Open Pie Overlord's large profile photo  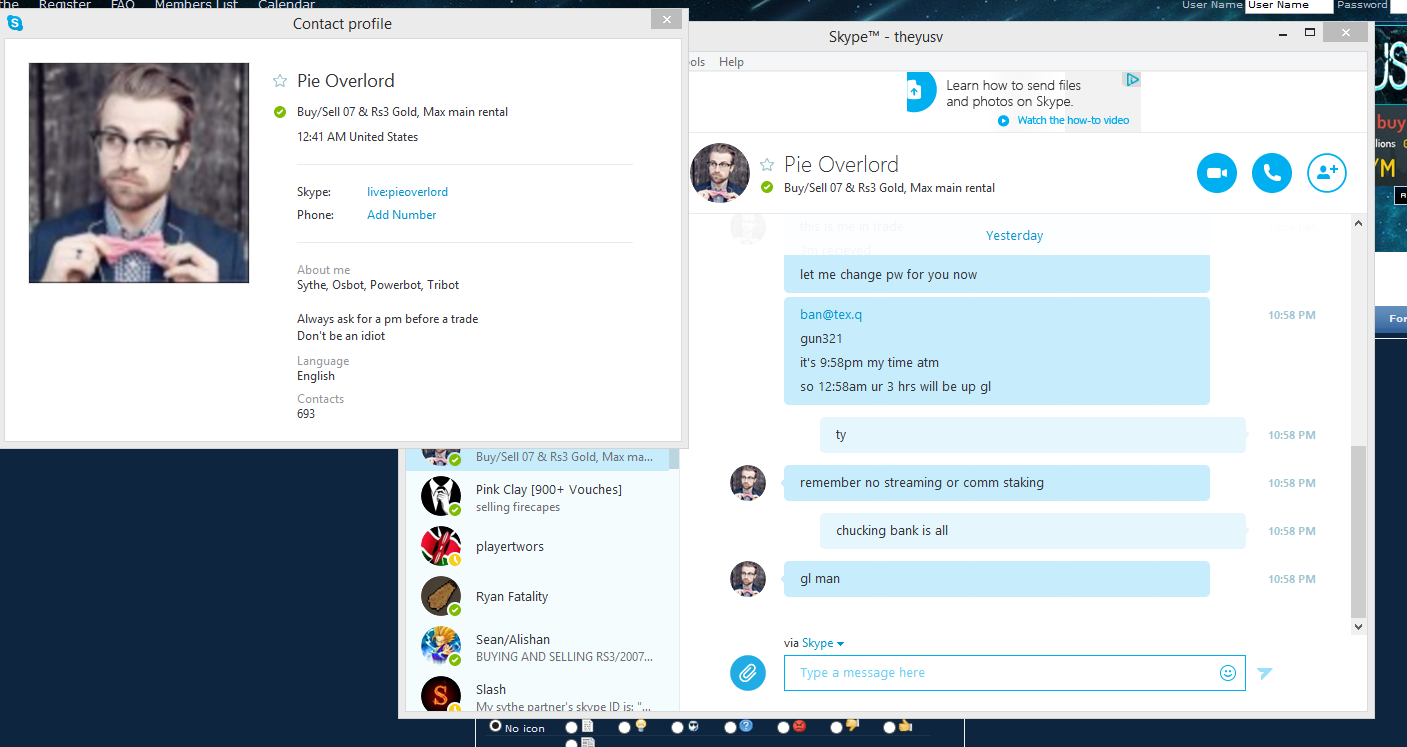pyautogui.click(x=139, y=173)
